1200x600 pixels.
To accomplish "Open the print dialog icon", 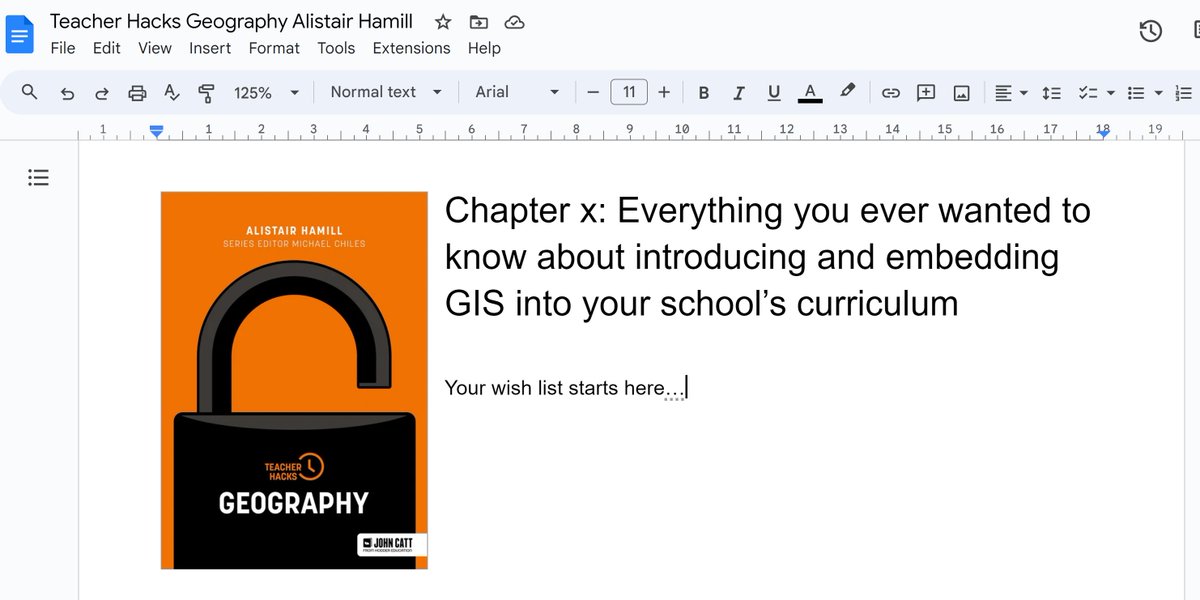I will tap(137, 92).
